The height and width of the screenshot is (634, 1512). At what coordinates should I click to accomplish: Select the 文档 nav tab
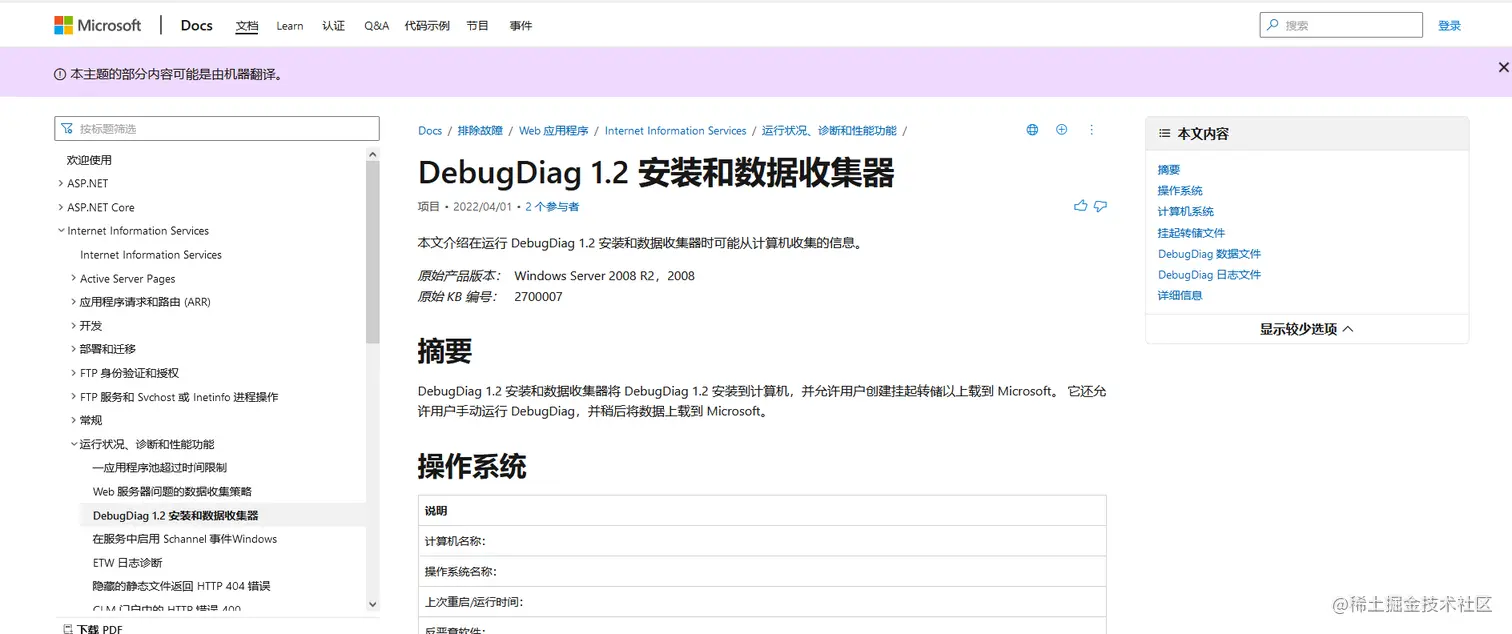click(x=247, y=26)
